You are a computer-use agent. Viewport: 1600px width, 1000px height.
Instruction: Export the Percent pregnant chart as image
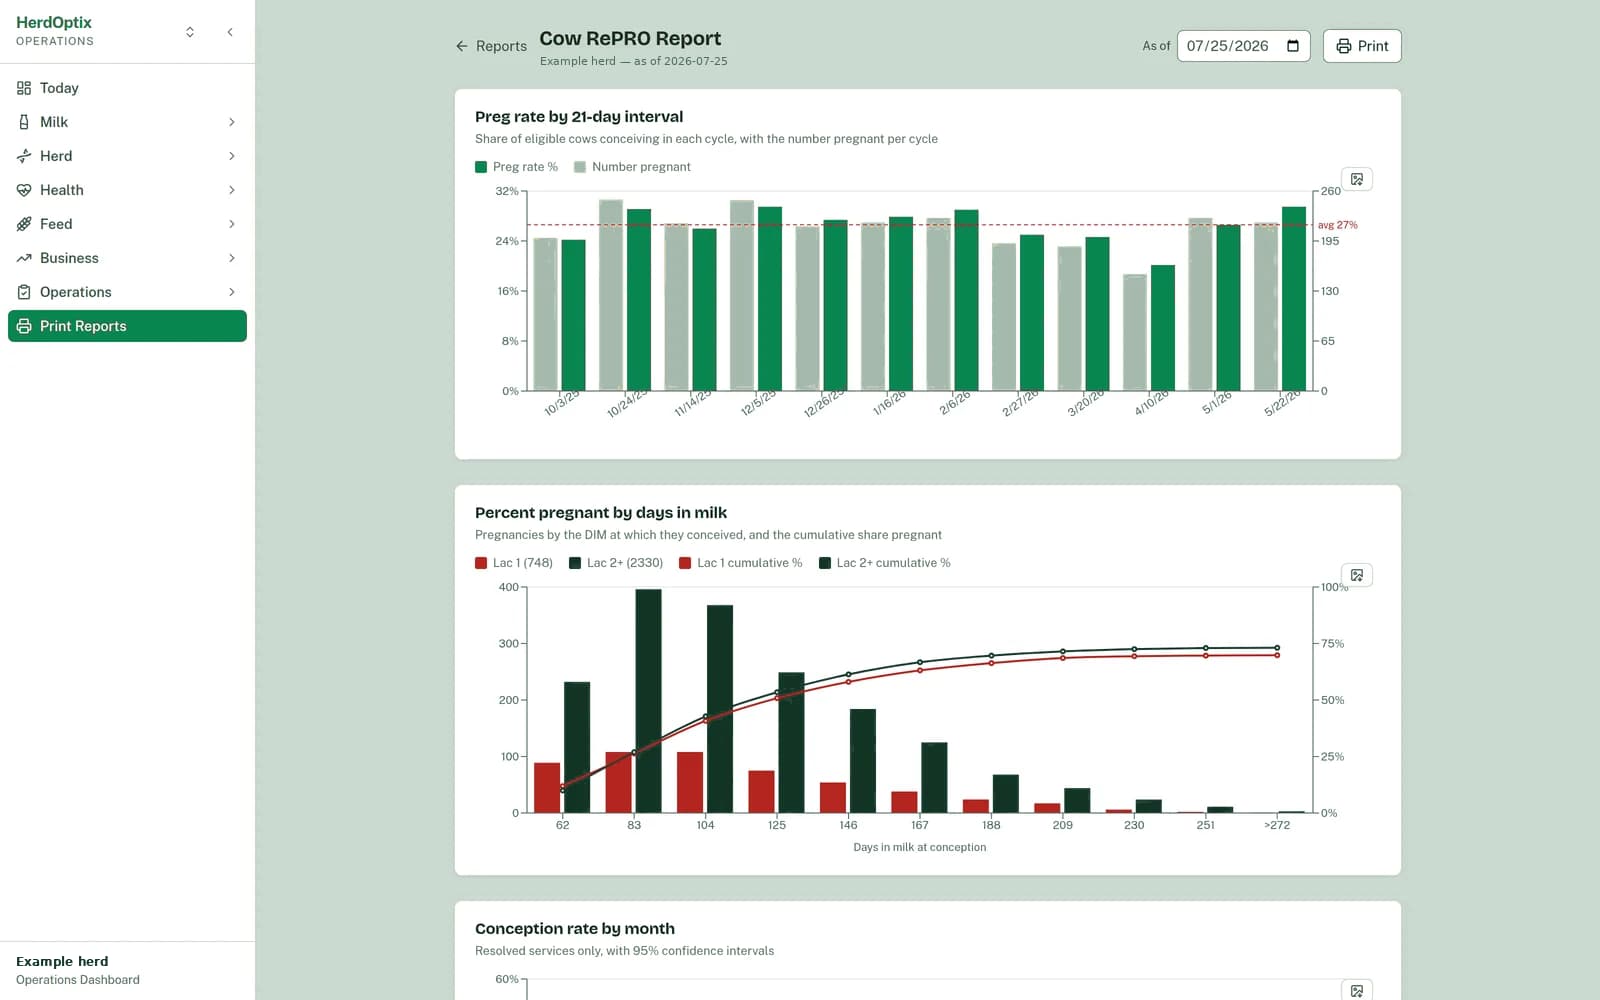point(1357,575)
